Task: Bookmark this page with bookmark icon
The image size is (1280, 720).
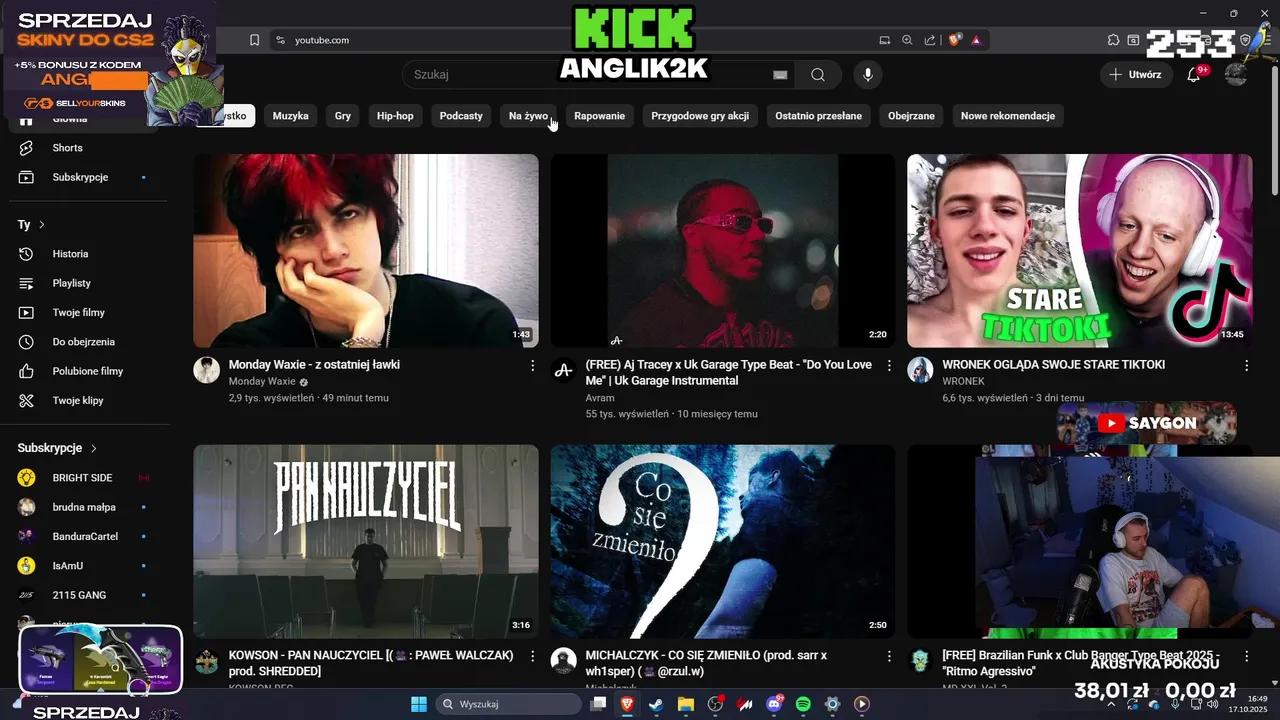Action: point(254,40)
